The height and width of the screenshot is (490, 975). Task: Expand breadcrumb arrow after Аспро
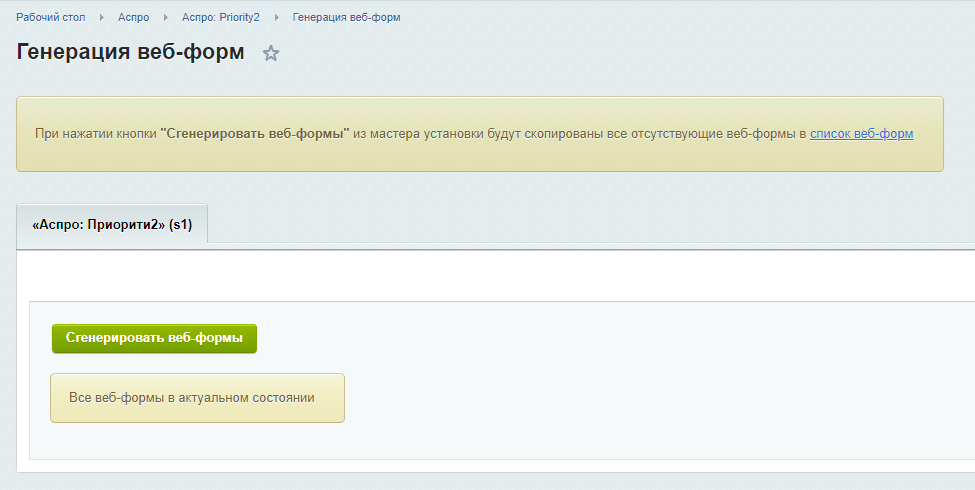165,17
